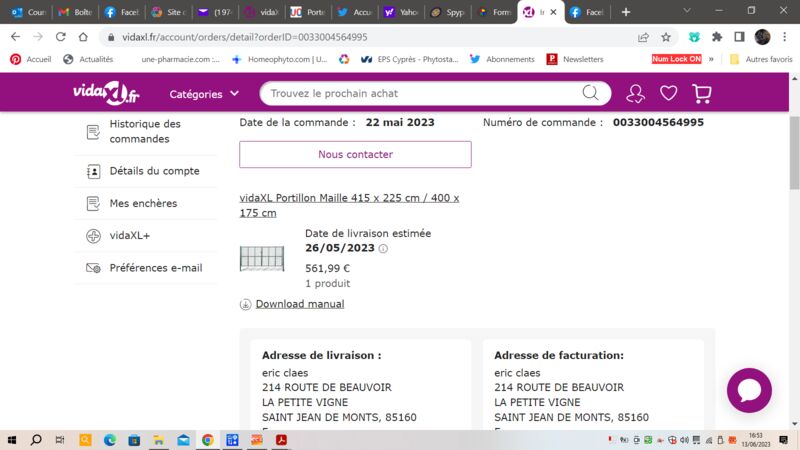The image size is (800, 450).
Task: Open the user account icon in header
Action: click(635, 94)
